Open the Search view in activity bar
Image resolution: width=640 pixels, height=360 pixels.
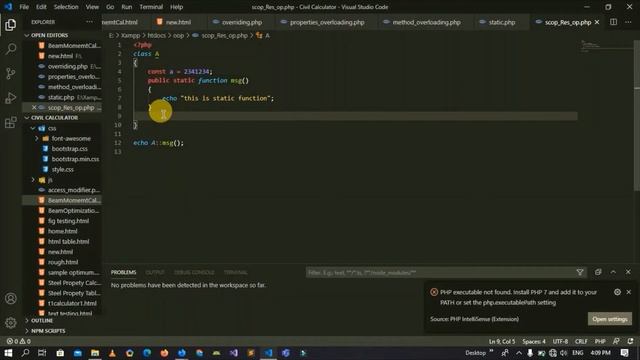coord(11,49)
